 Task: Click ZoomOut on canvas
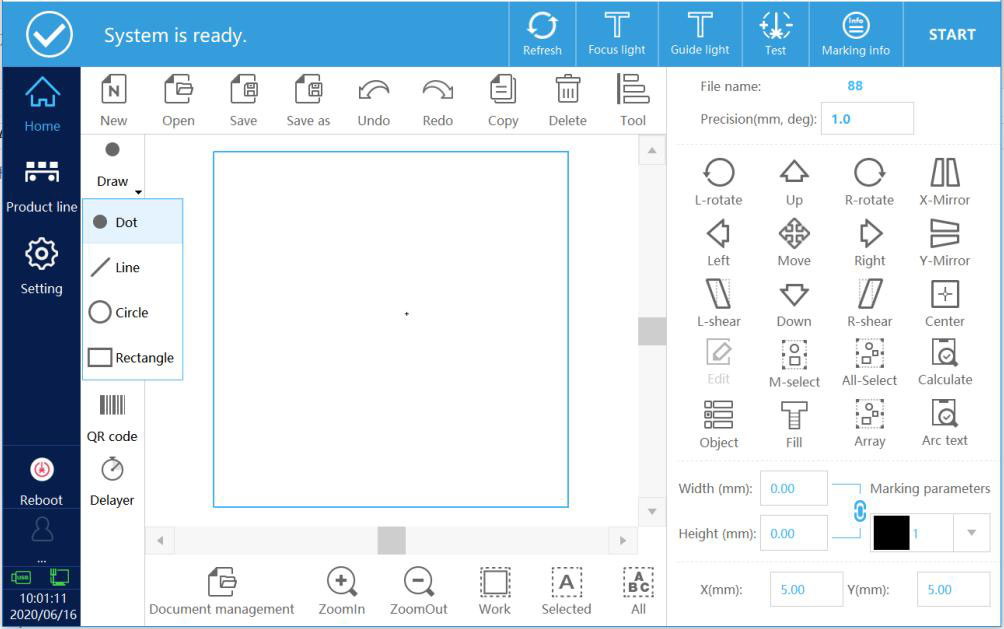[x=418, y=591]
